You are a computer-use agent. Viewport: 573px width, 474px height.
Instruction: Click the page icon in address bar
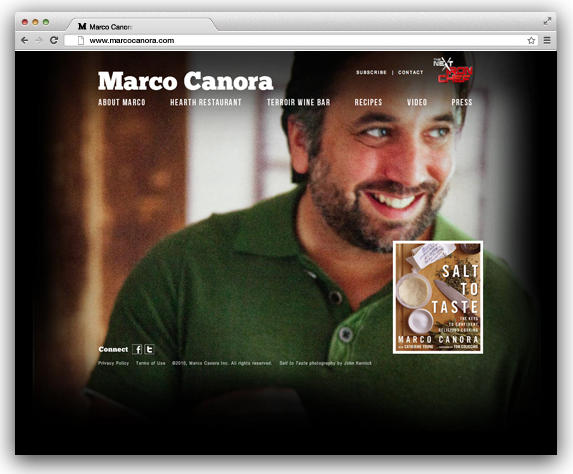81,41
